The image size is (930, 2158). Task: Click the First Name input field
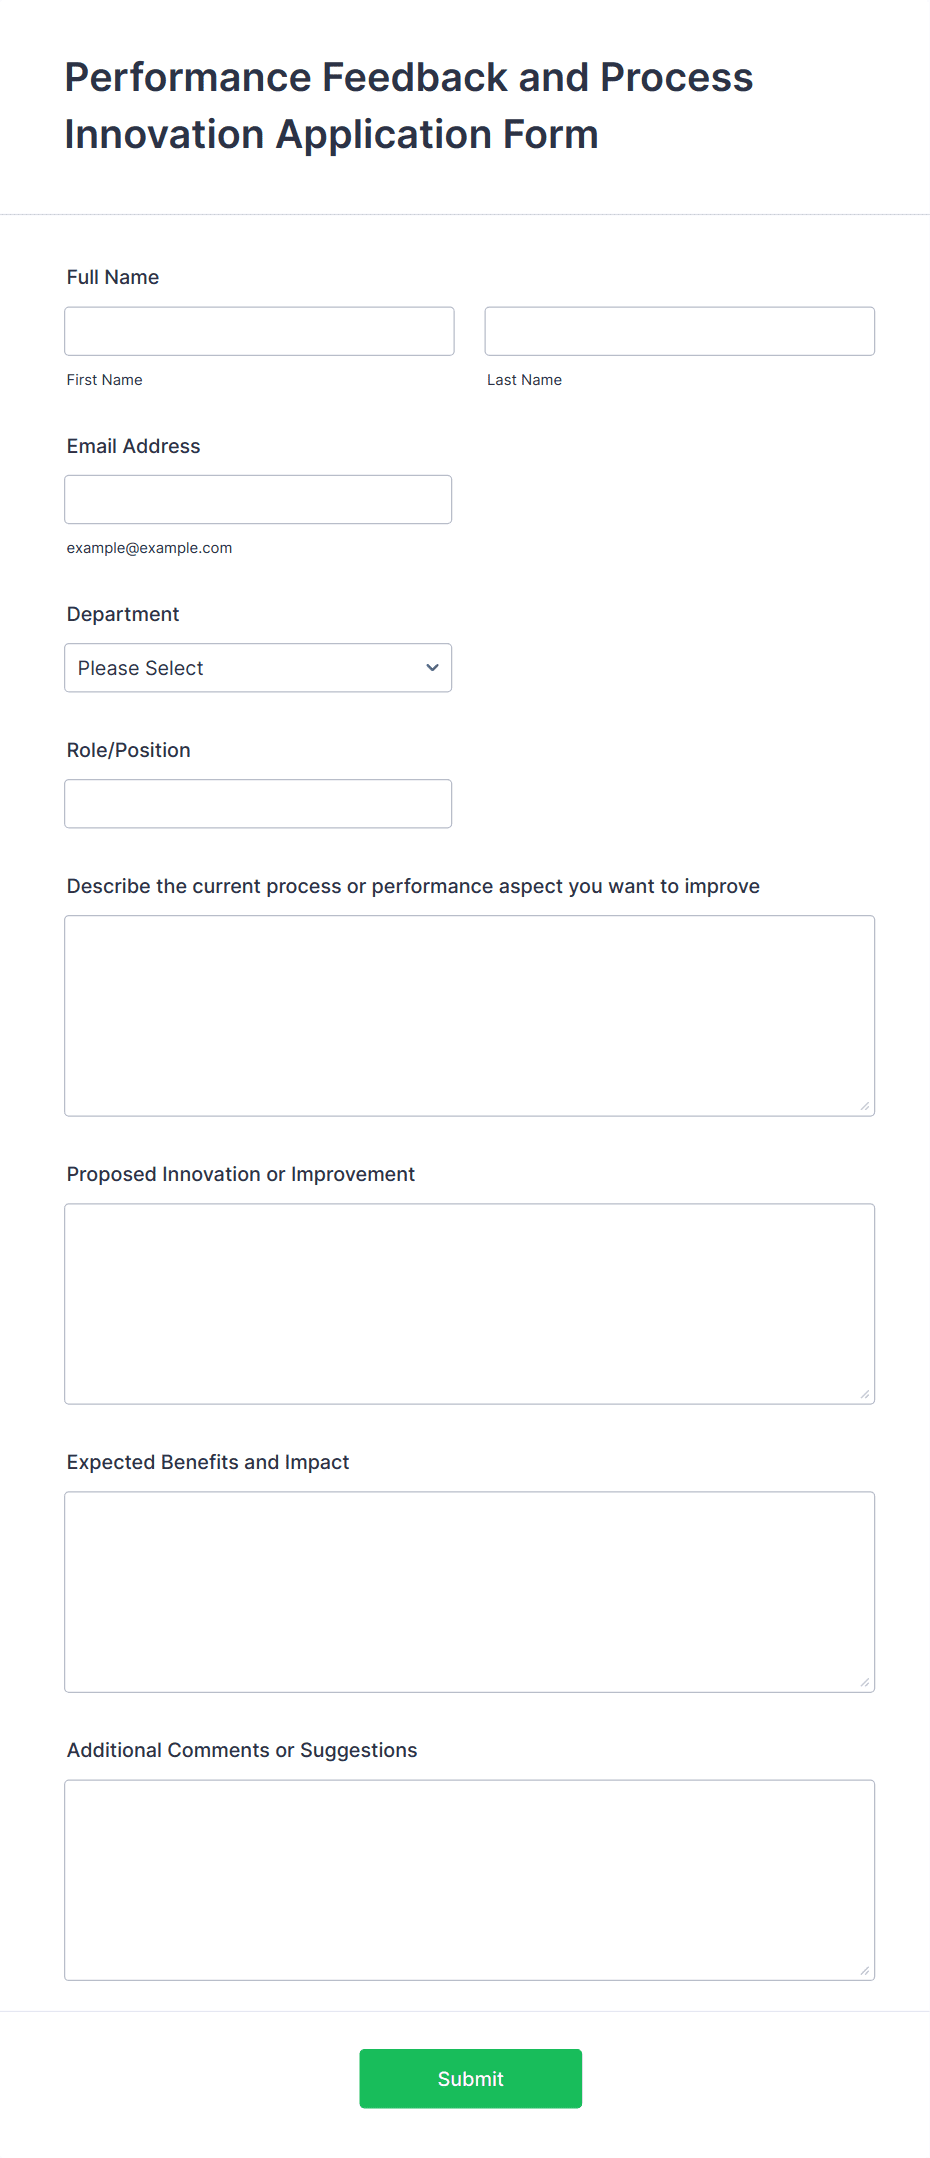coord(259,331)
